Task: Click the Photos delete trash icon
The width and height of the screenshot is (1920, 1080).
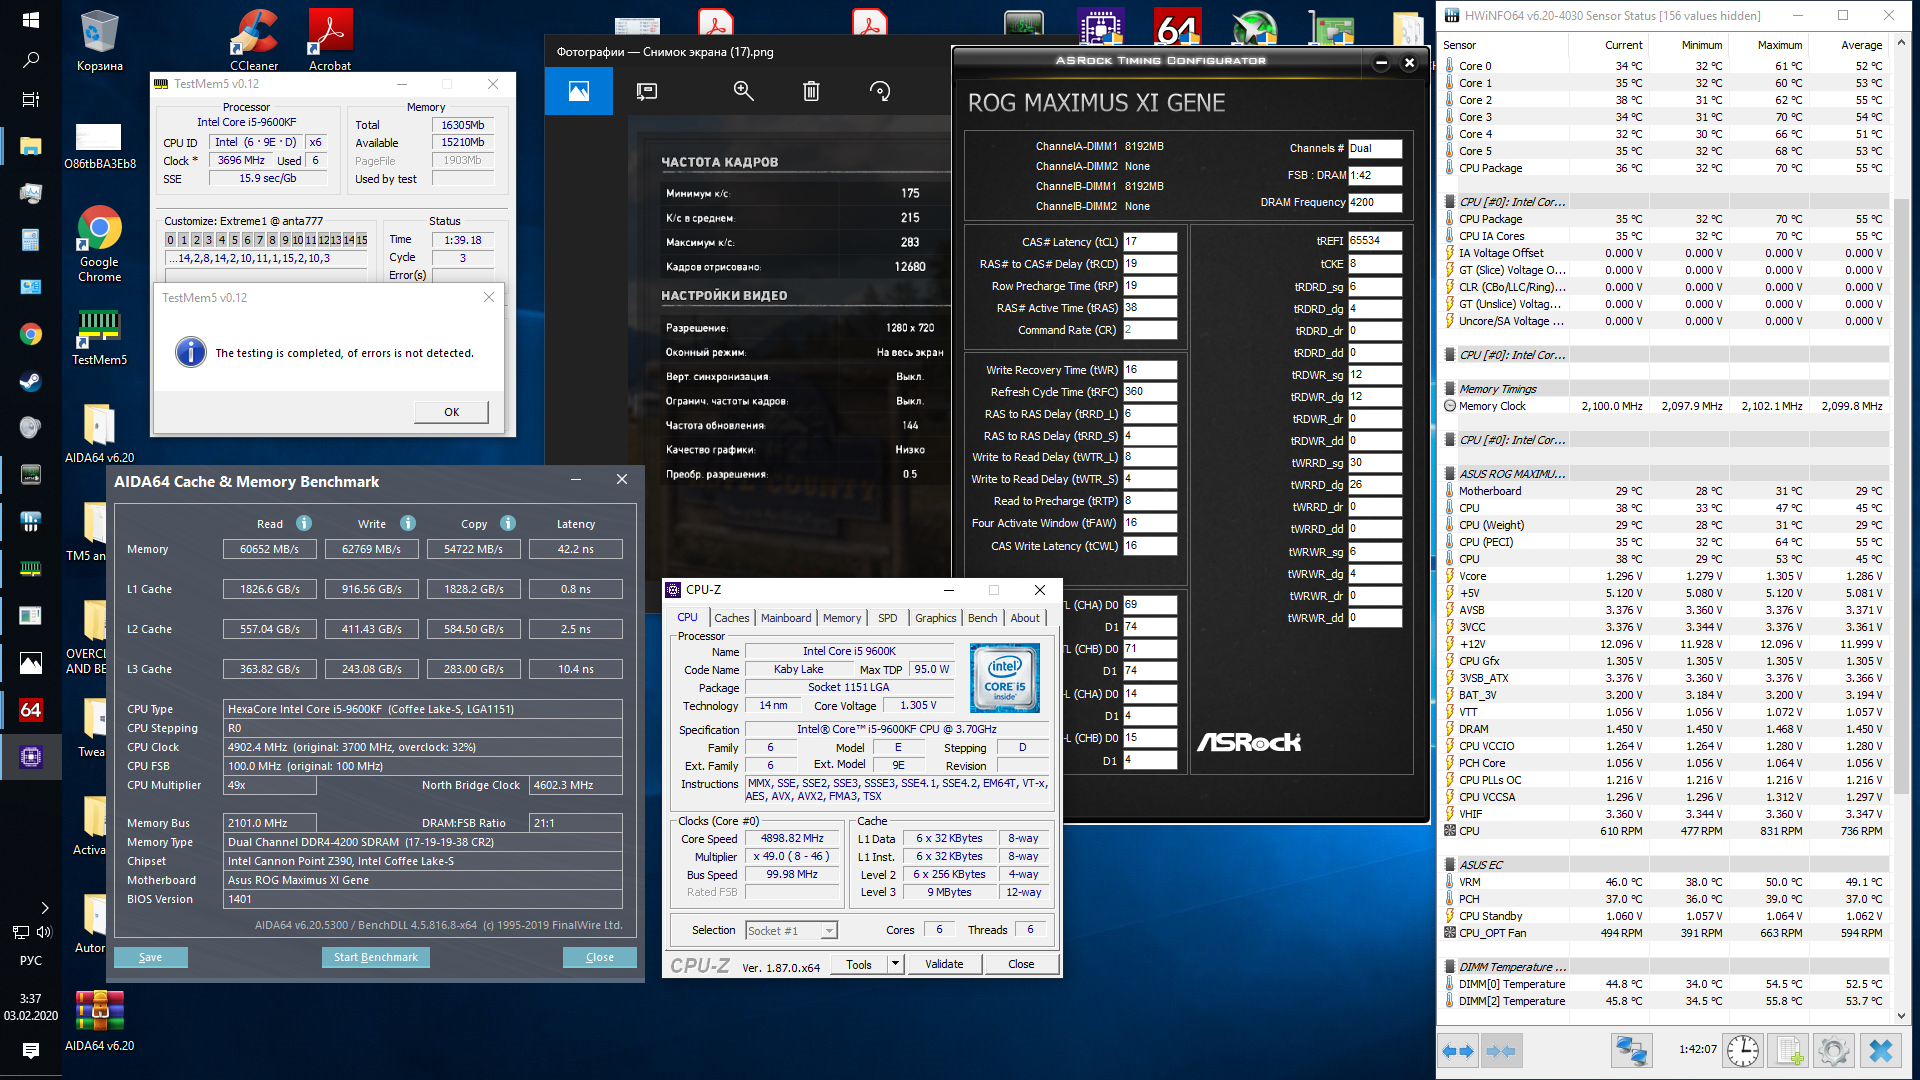Action: click(811, 91)
